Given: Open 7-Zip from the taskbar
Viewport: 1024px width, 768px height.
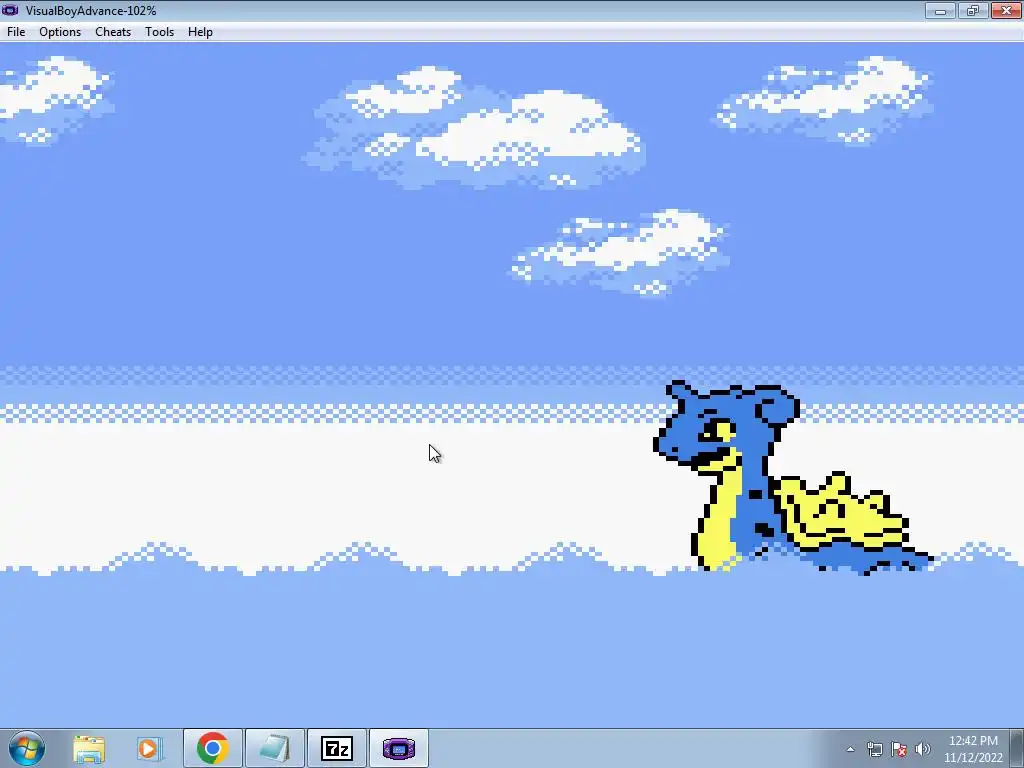Looking at the screenshot, I should tap(337, 748).
